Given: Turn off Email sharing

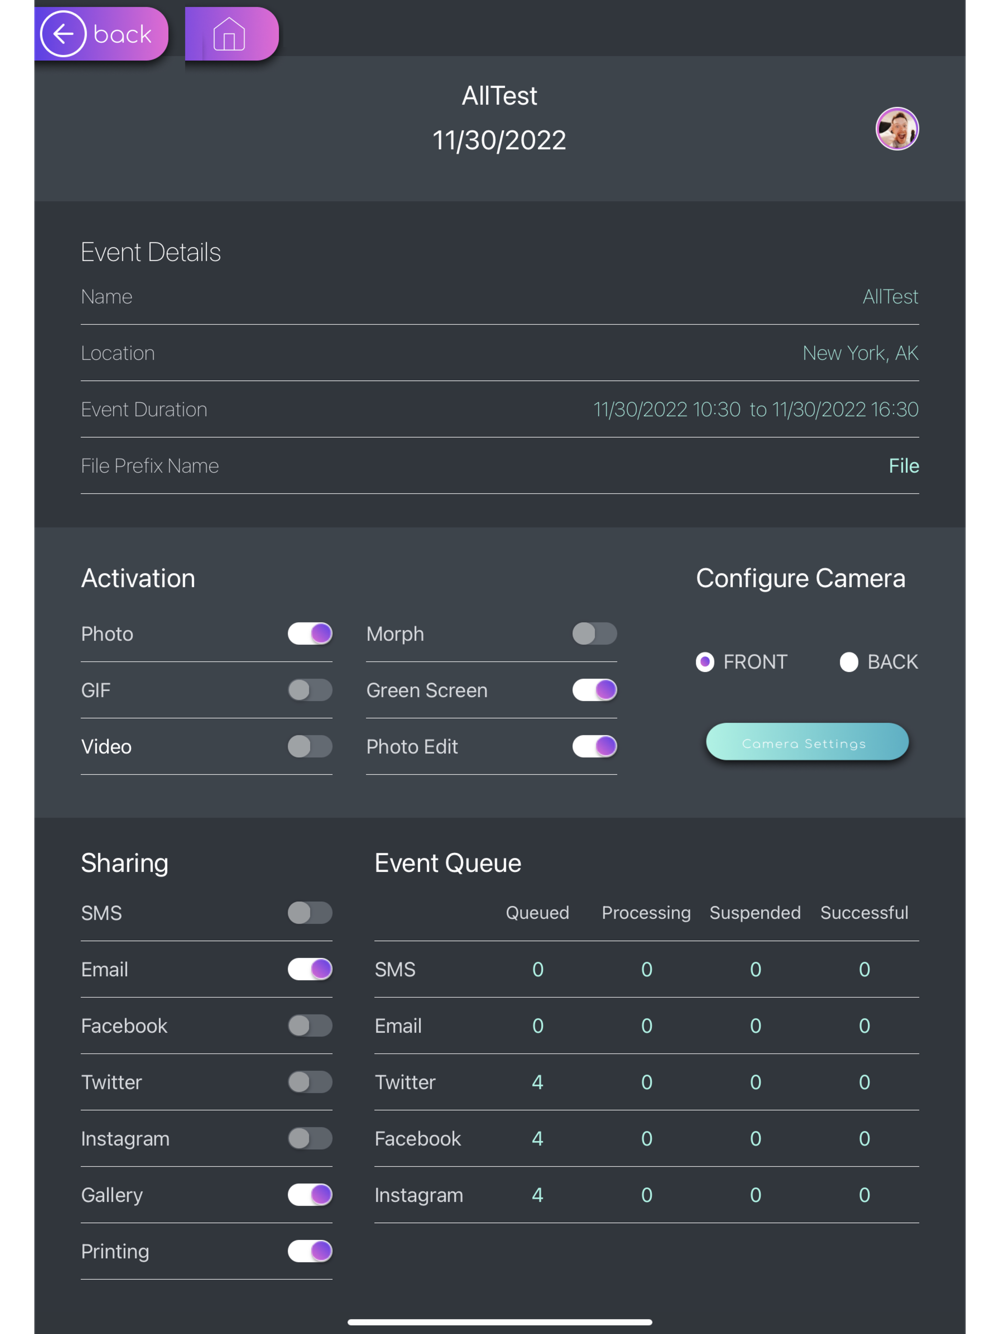Looking at the screenshot, I should tap(310, 969).
